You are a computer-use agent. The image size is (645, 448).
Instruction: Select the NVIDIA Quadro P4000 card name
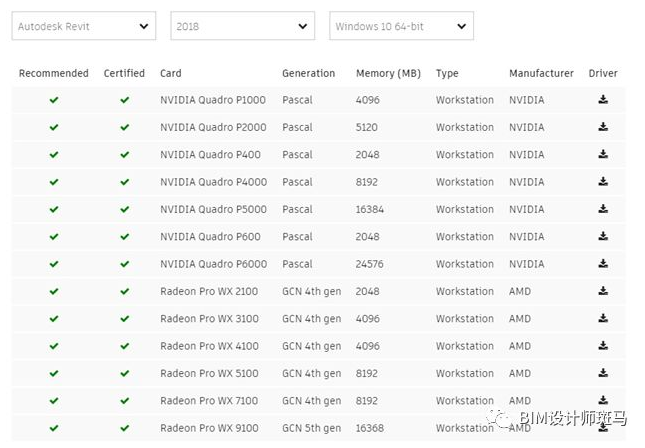(211, 182)
